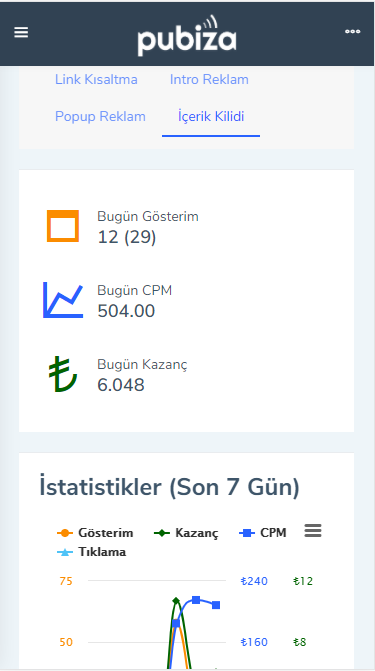Switch to the Popup Reklam tab
The height and width of the screenshot is (671, 375).
100,116
